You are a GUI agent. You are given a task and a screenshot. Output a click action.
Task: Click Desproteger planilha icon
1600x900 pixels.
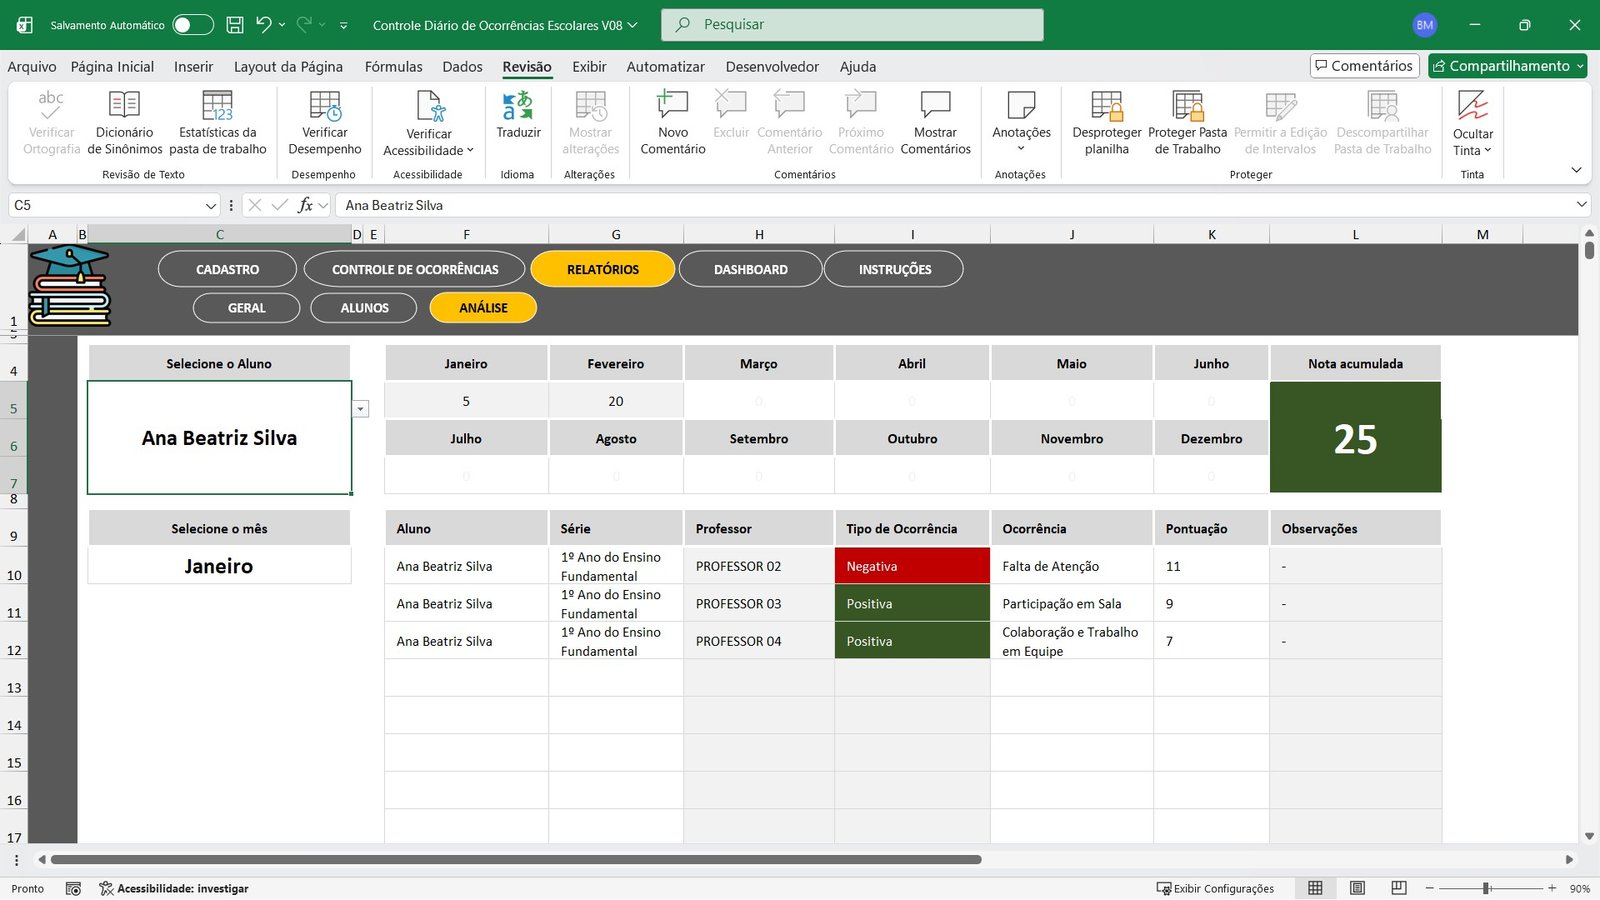1106,106
